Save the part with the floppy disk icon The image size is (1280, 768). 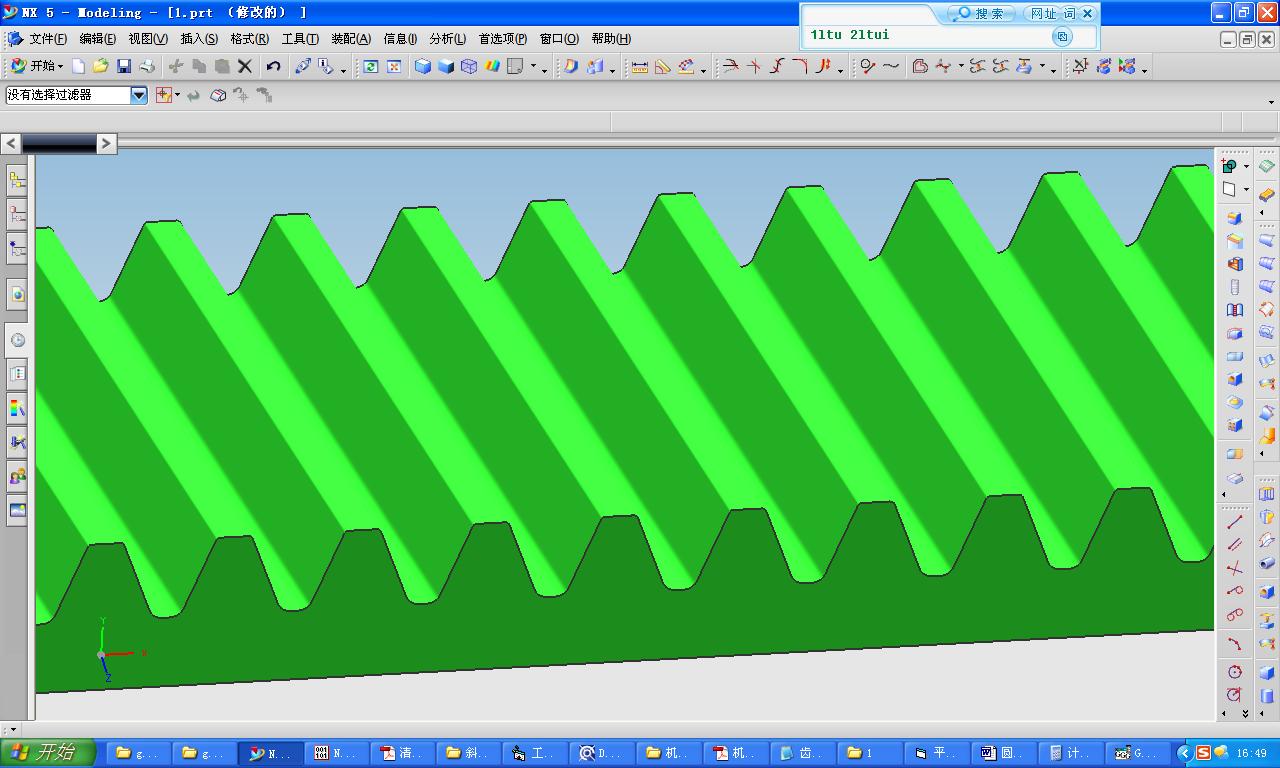coord(124,67)
